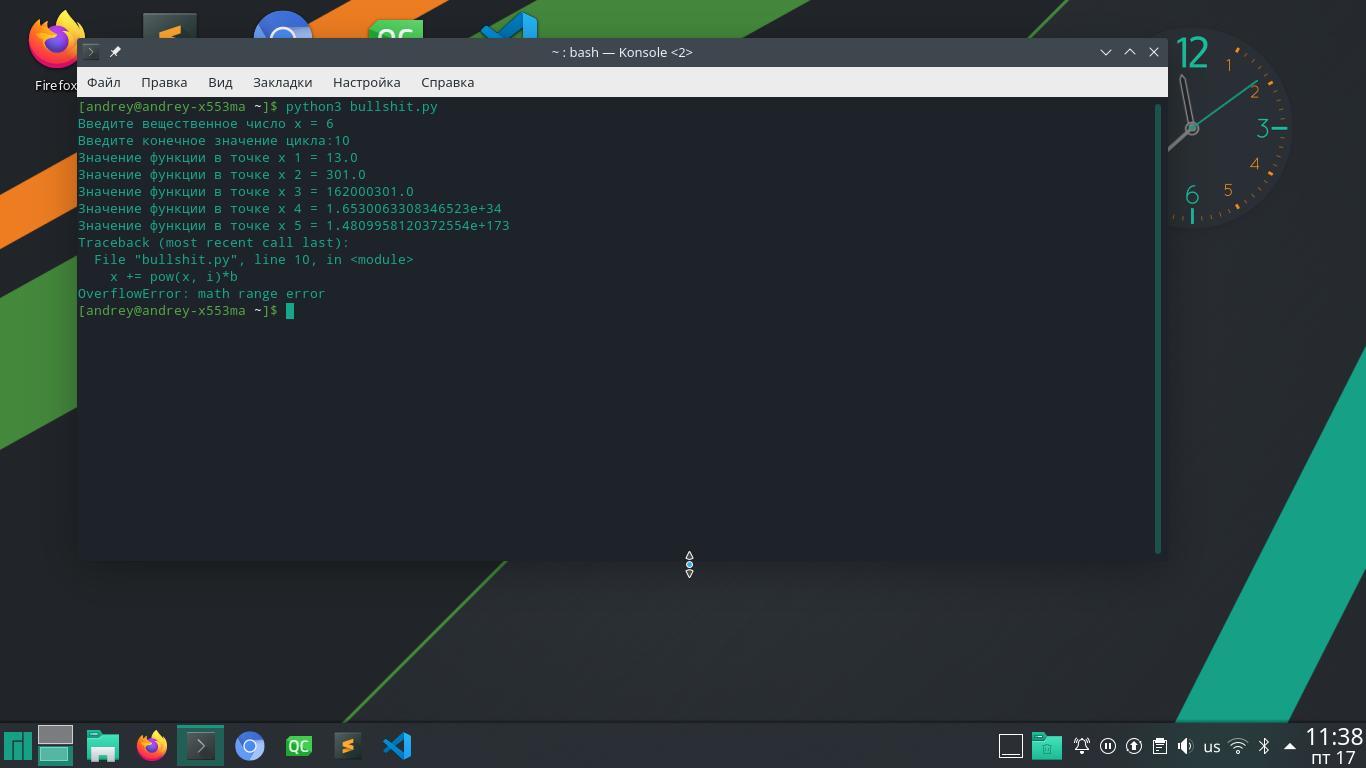The width and height of the screenshot is (1366, 768).
Task: Launch Qt Creator from the taskbar
Action: [299, 746]
